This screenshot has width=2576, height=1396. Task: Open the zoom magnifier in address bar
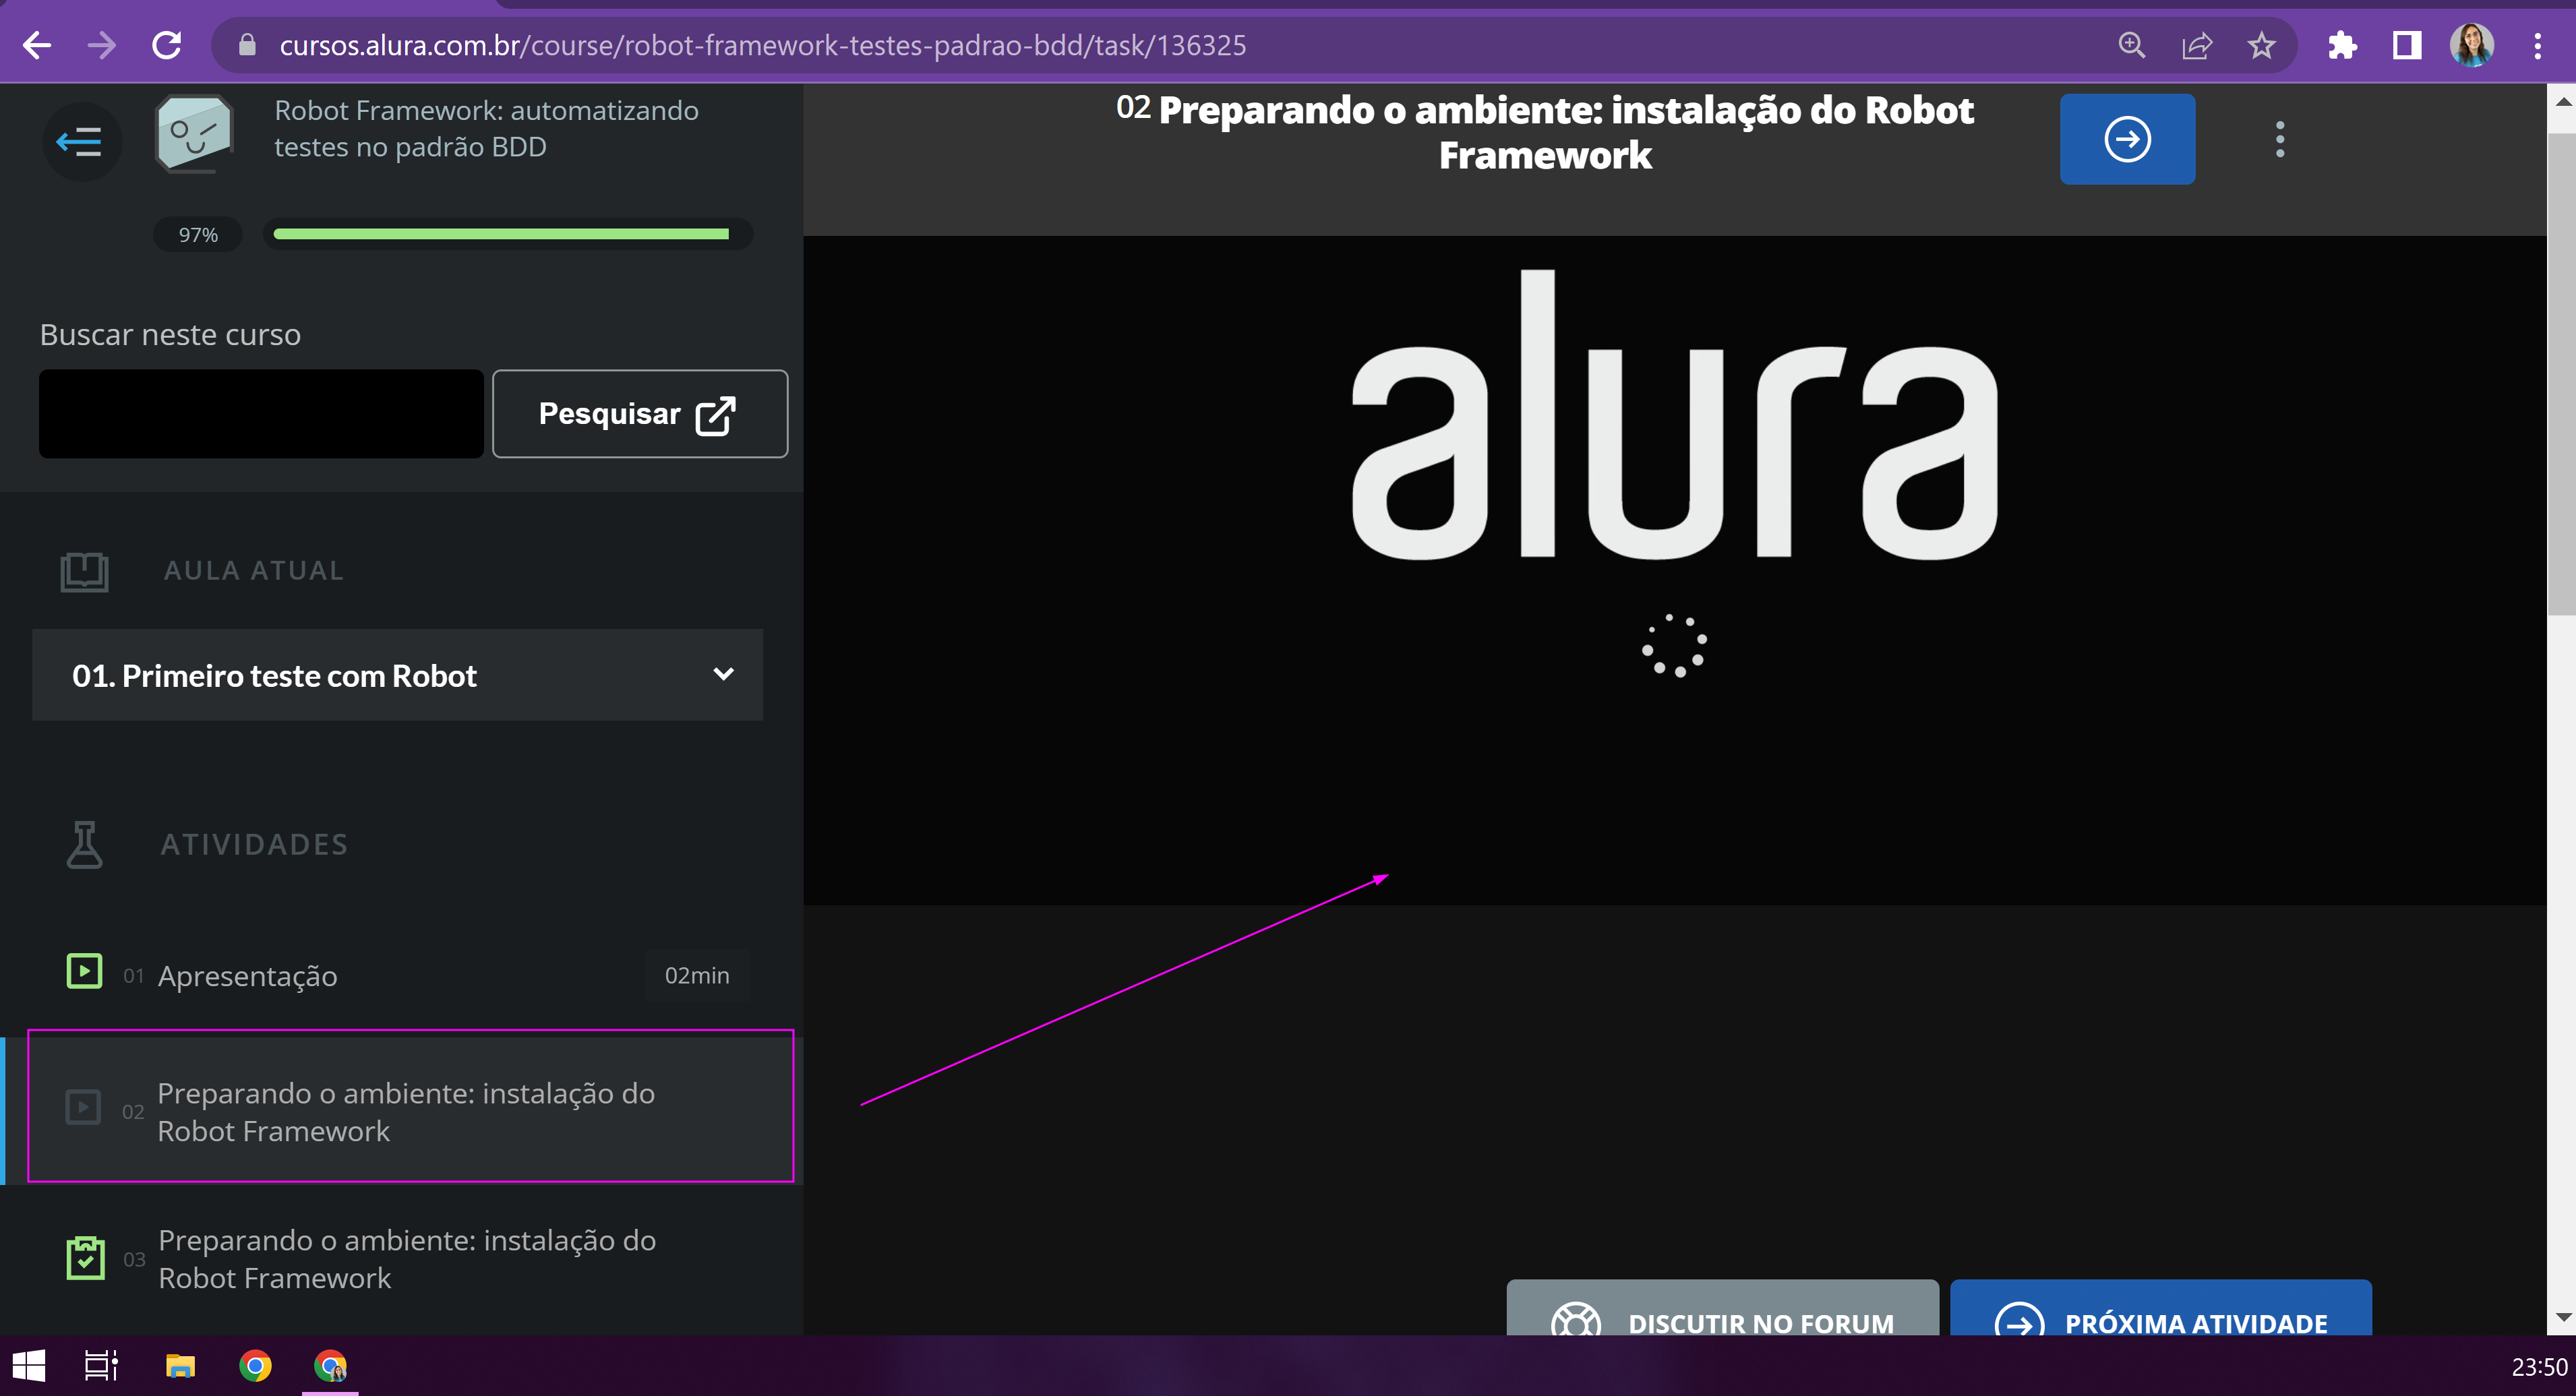pyautogui.click(x=2131, y=45)
